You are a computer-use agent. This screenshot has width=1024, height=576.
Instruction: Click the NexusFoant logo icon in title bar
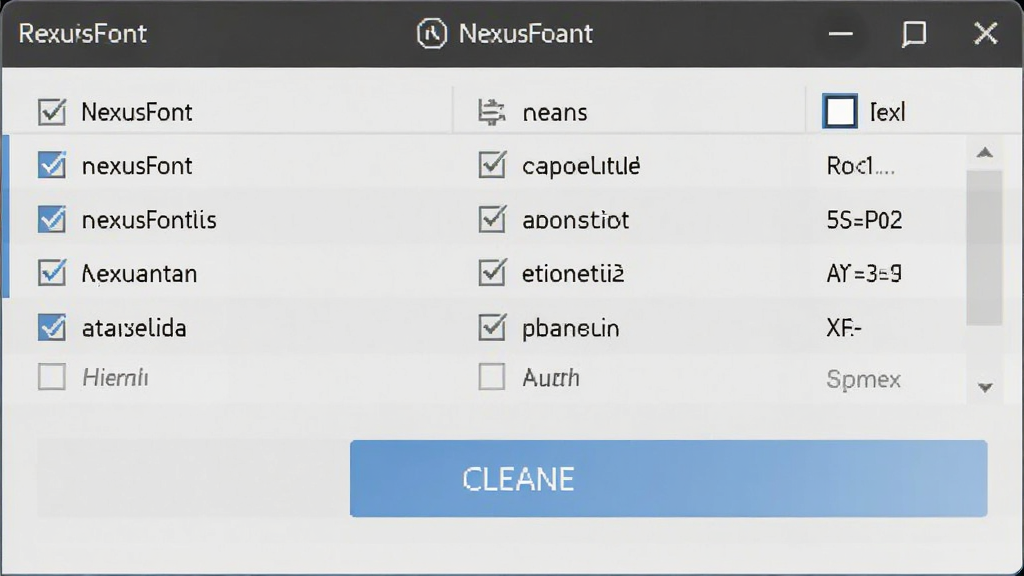click(432, 33)
